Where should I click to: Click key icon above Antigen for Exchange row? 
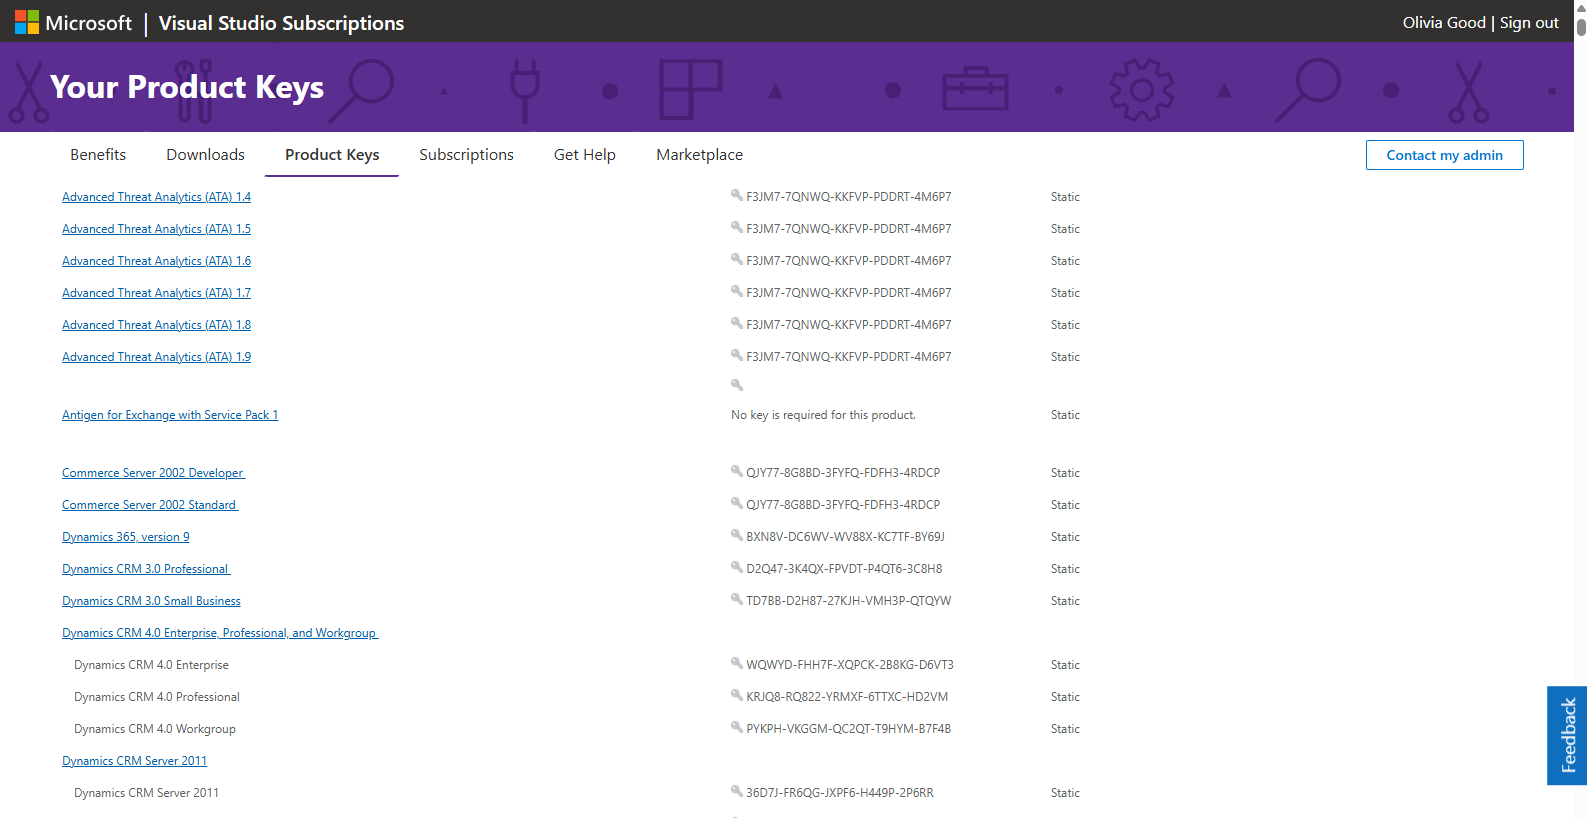[737, 385]
